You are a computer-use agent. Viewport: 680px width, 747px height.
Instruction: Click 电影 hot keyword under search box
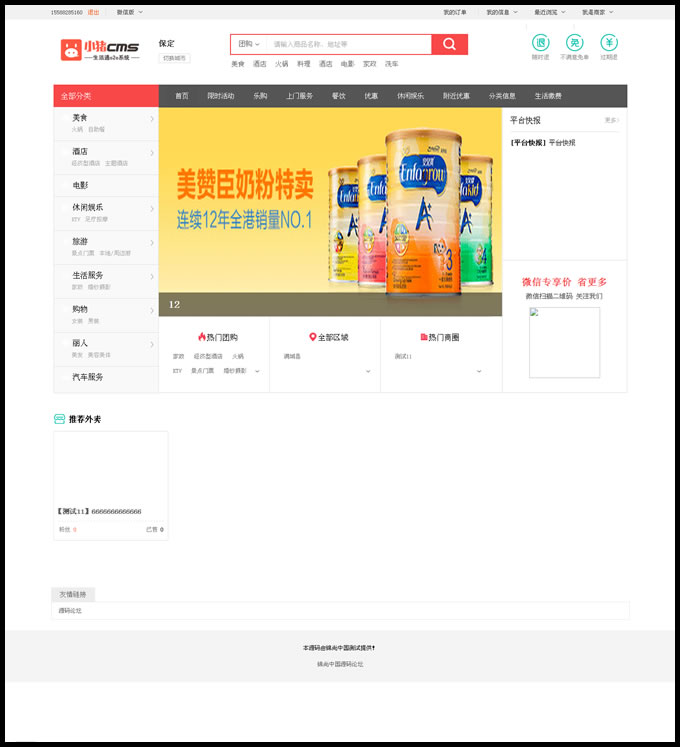pos(347,64)
